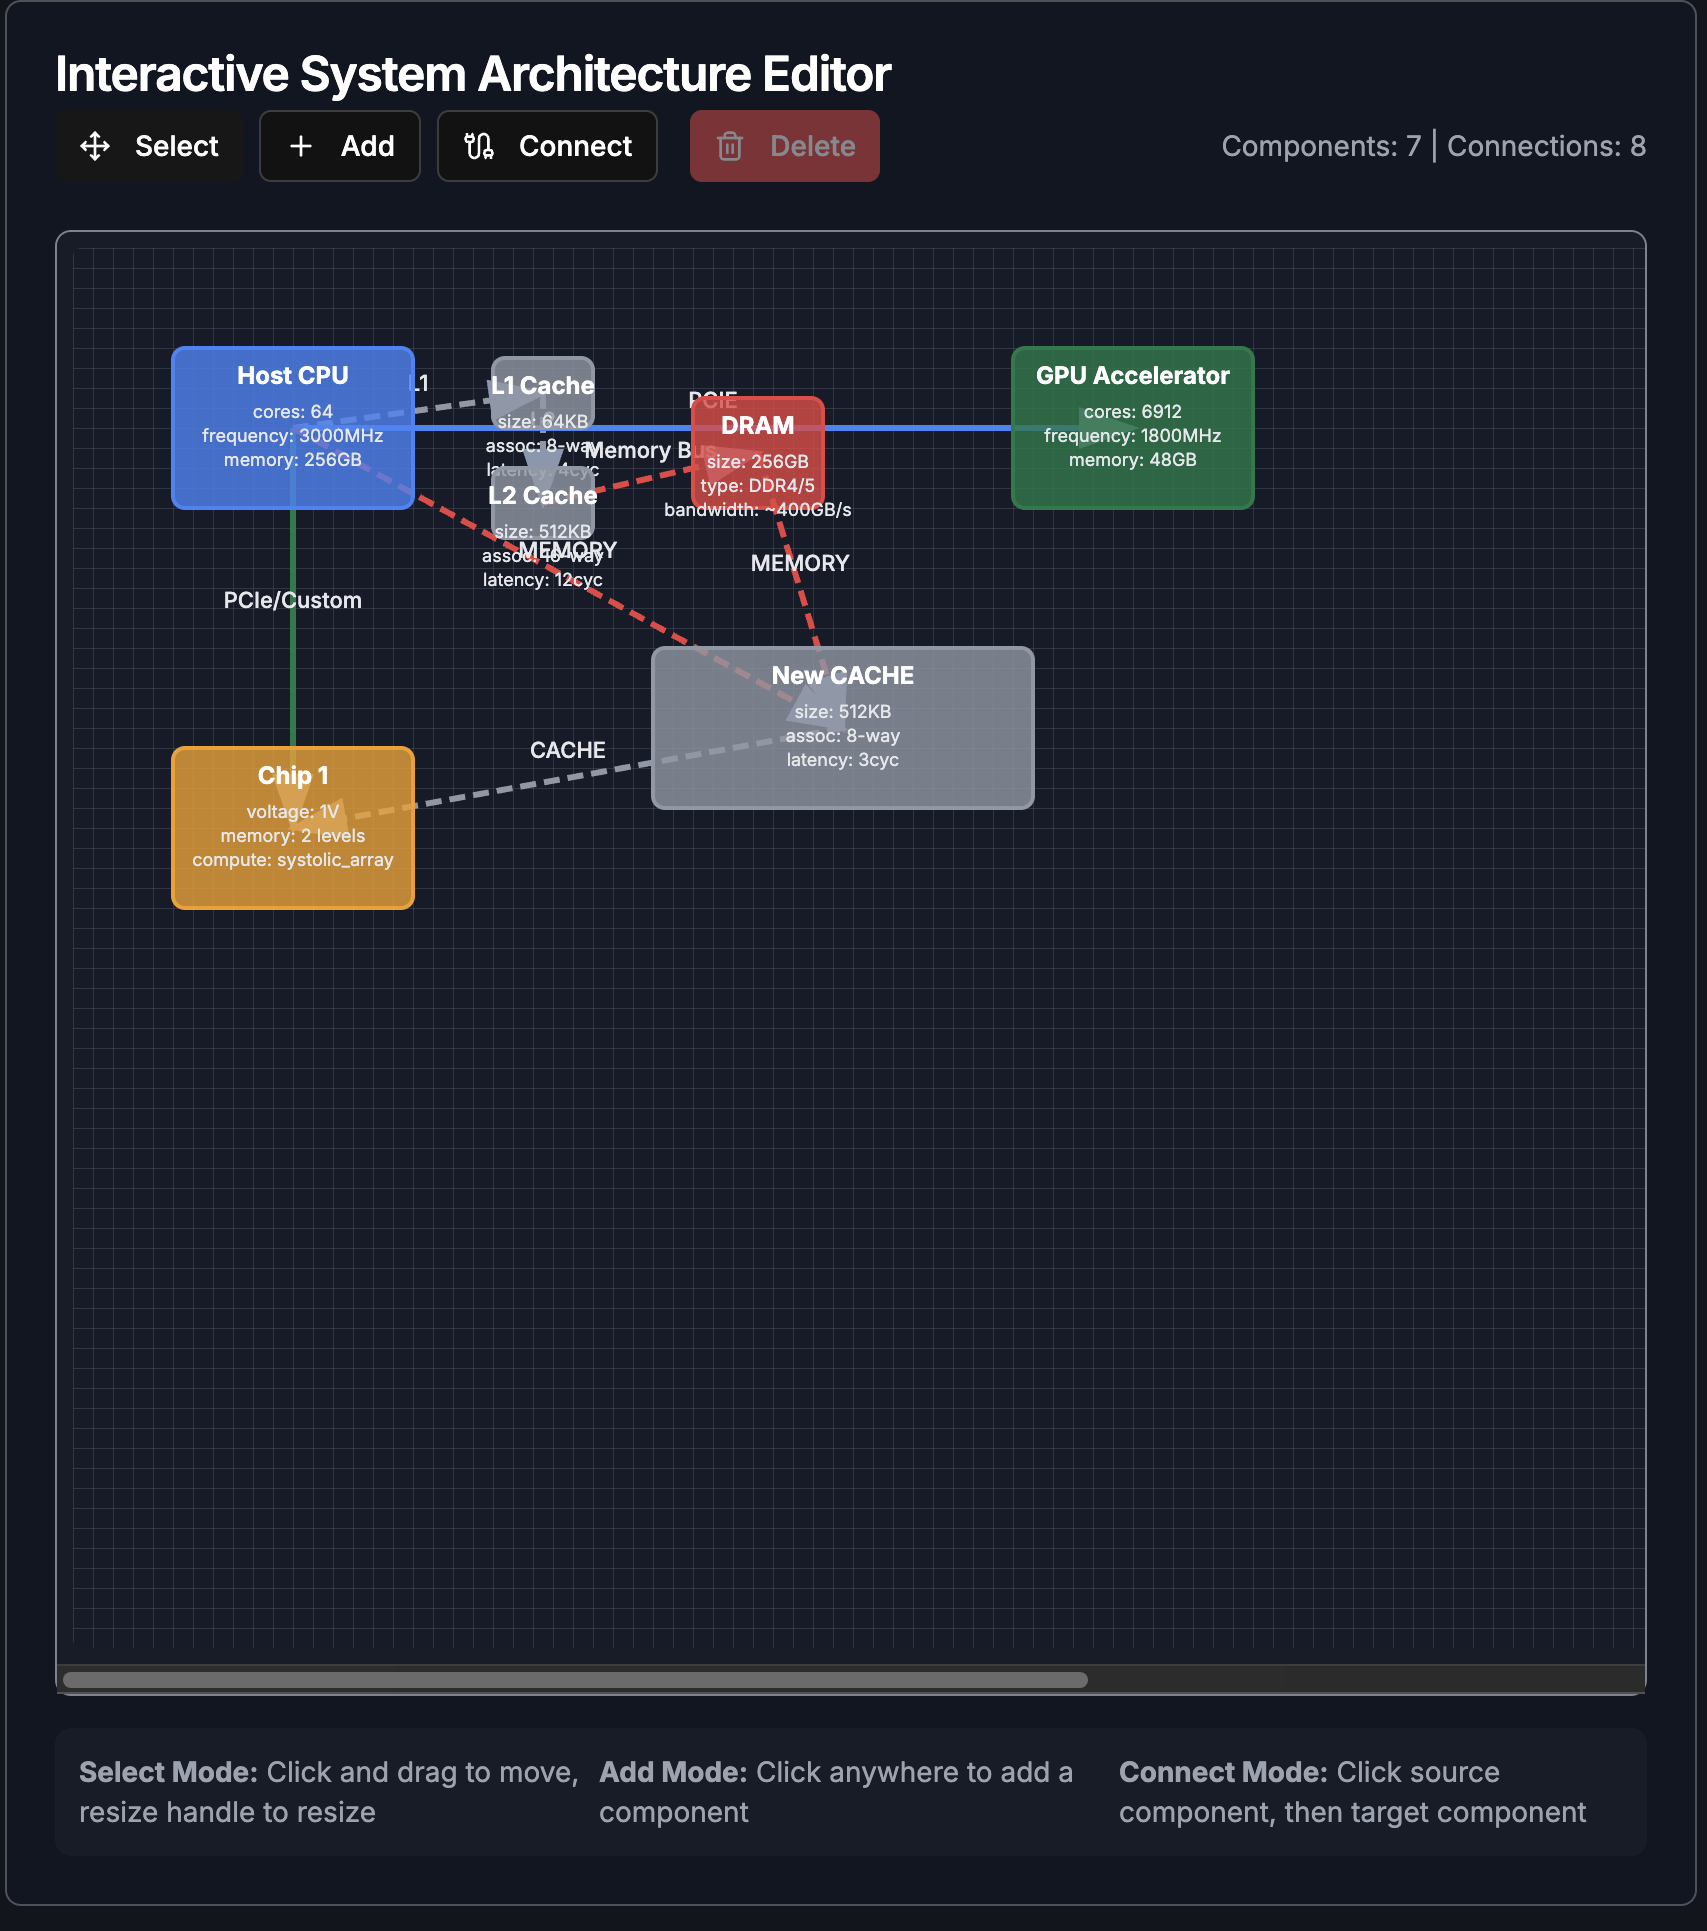Screen dimensions: 1707x1931
Task: Click MEMORY label near DRAM connection
Action: 800,563
